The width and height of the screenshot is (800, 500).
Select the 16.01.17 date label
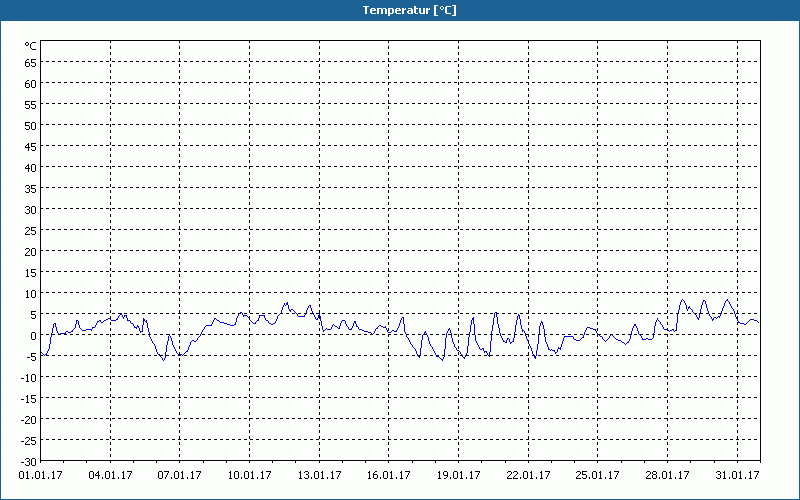[x=388, y=476]
